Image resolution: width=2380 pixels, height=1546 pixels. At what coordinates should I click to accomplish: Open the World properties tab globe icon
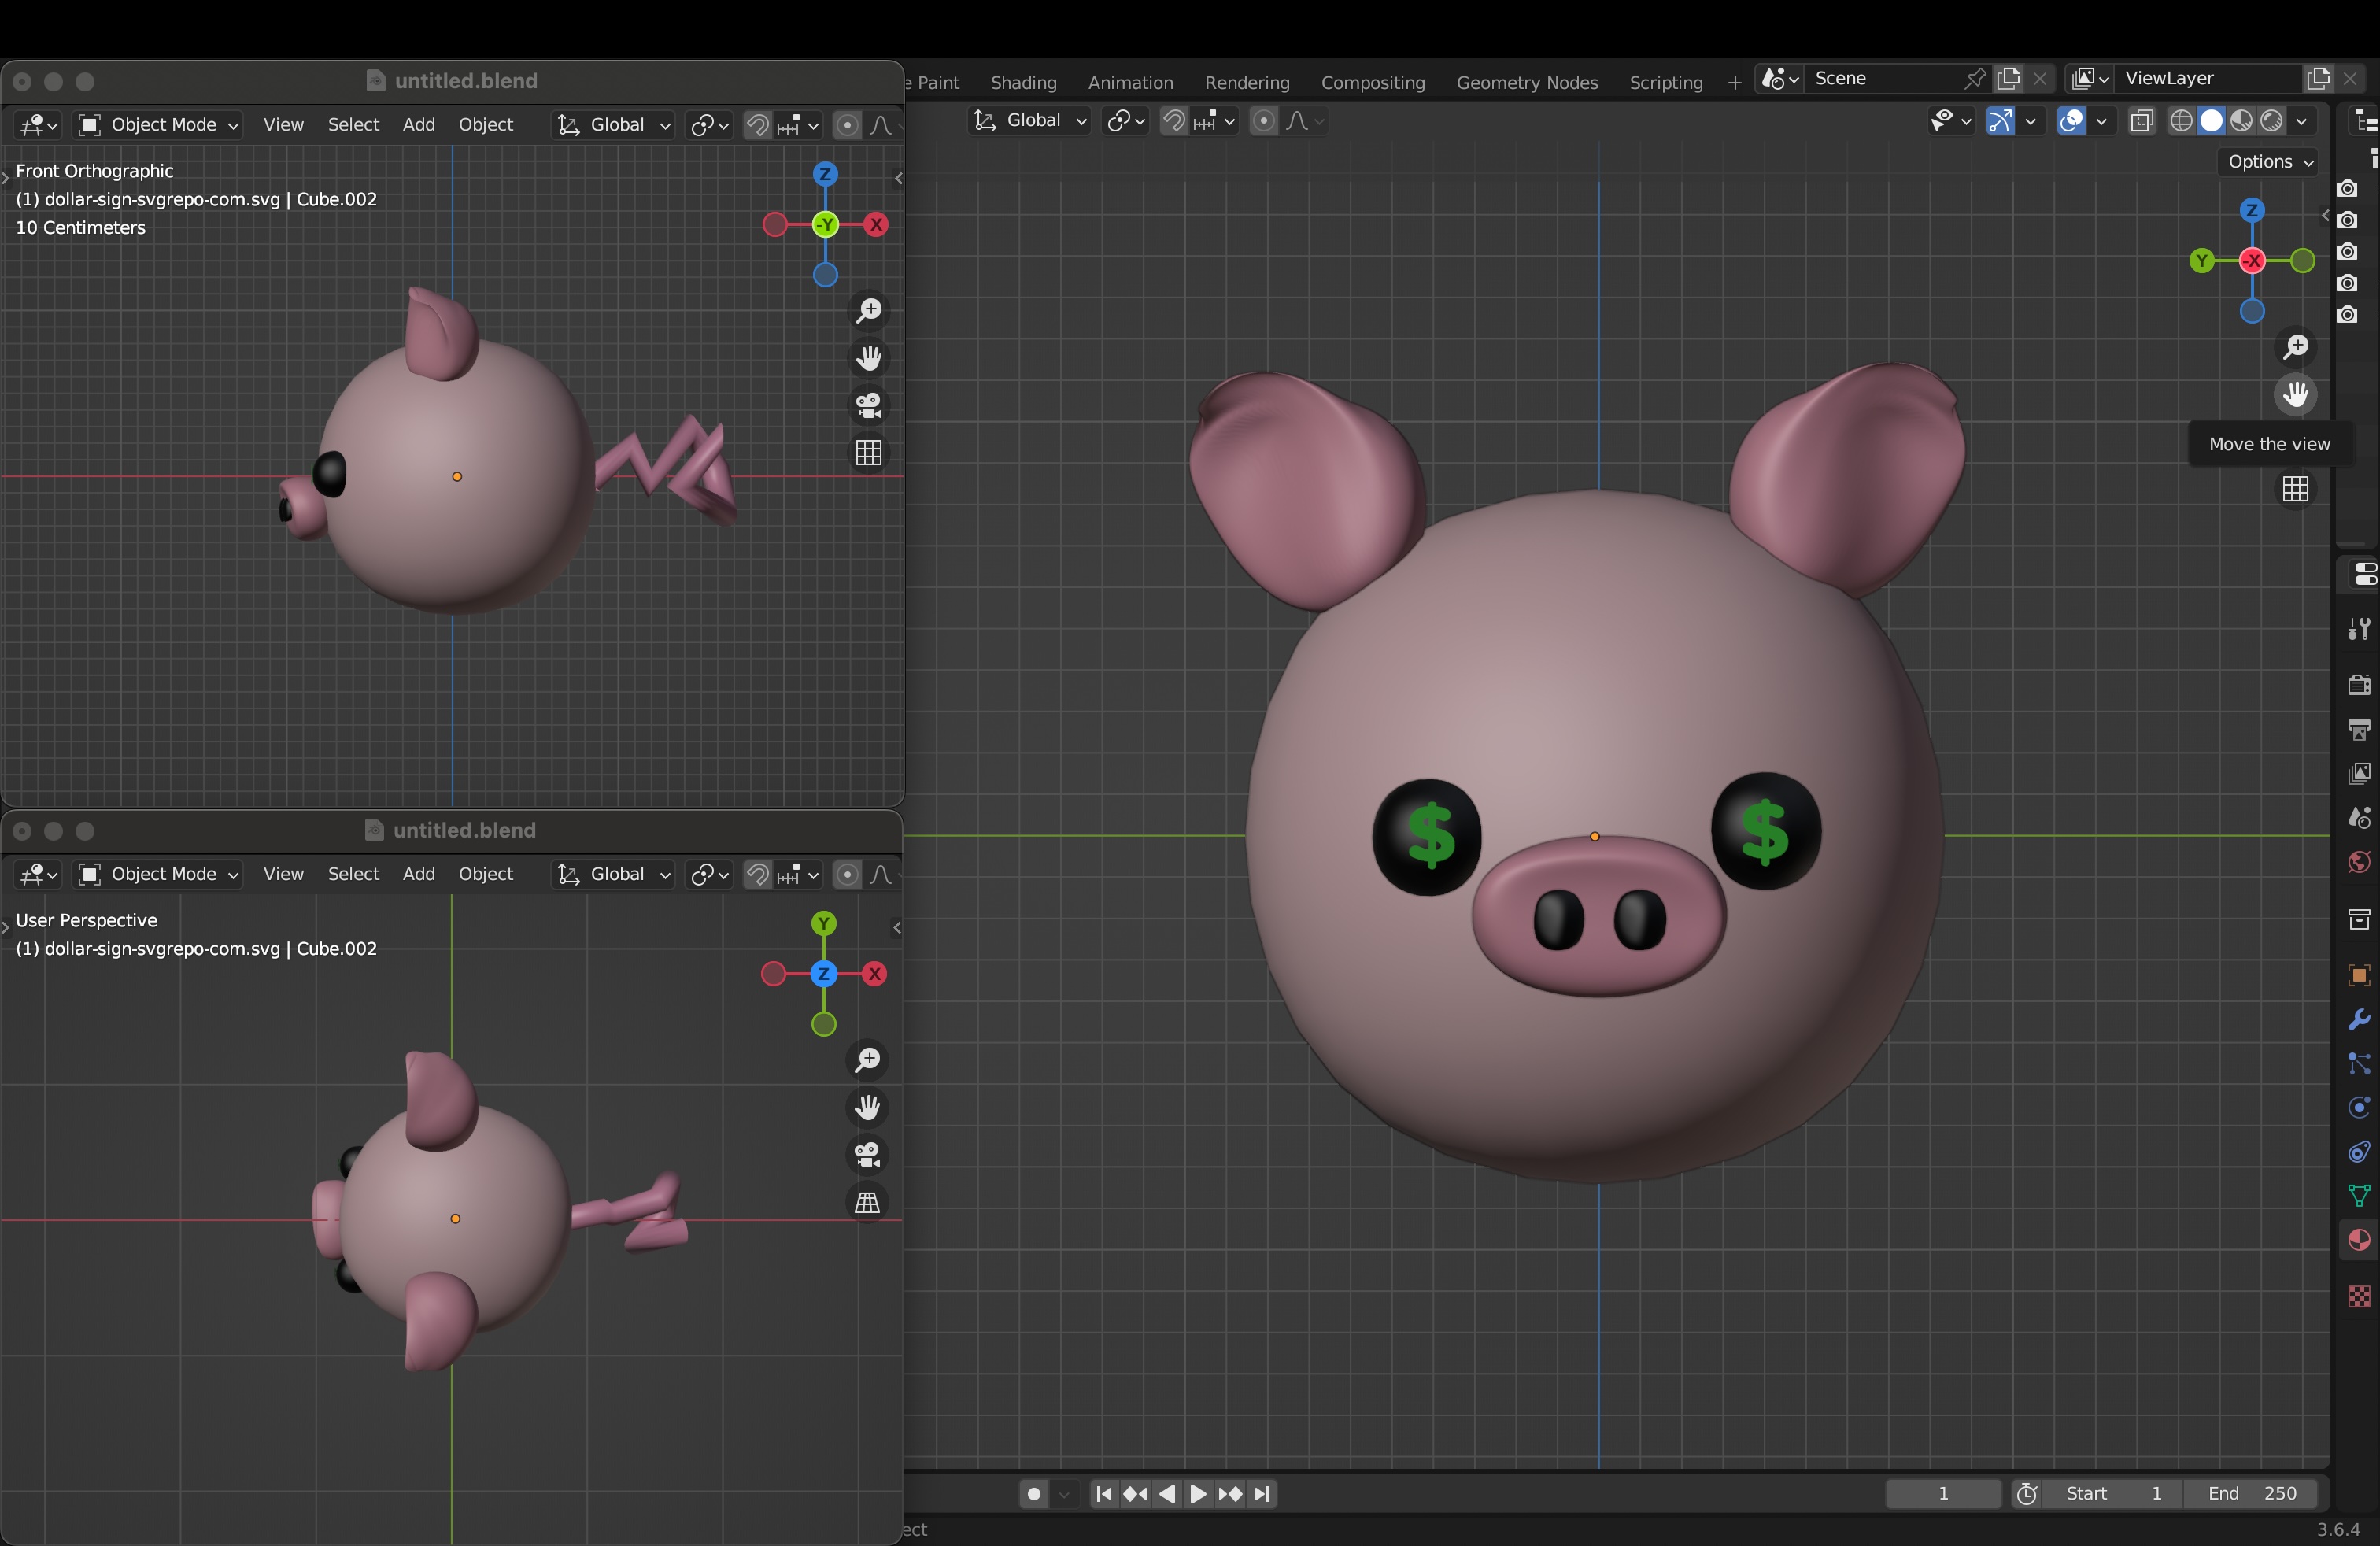pos(2358,862)
